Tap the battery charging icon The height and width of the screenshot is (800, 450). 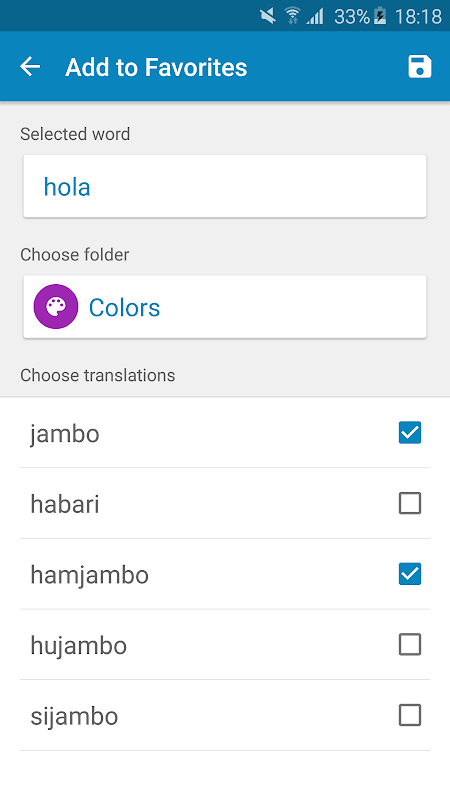pyautogui.click(x=380, y=16)
